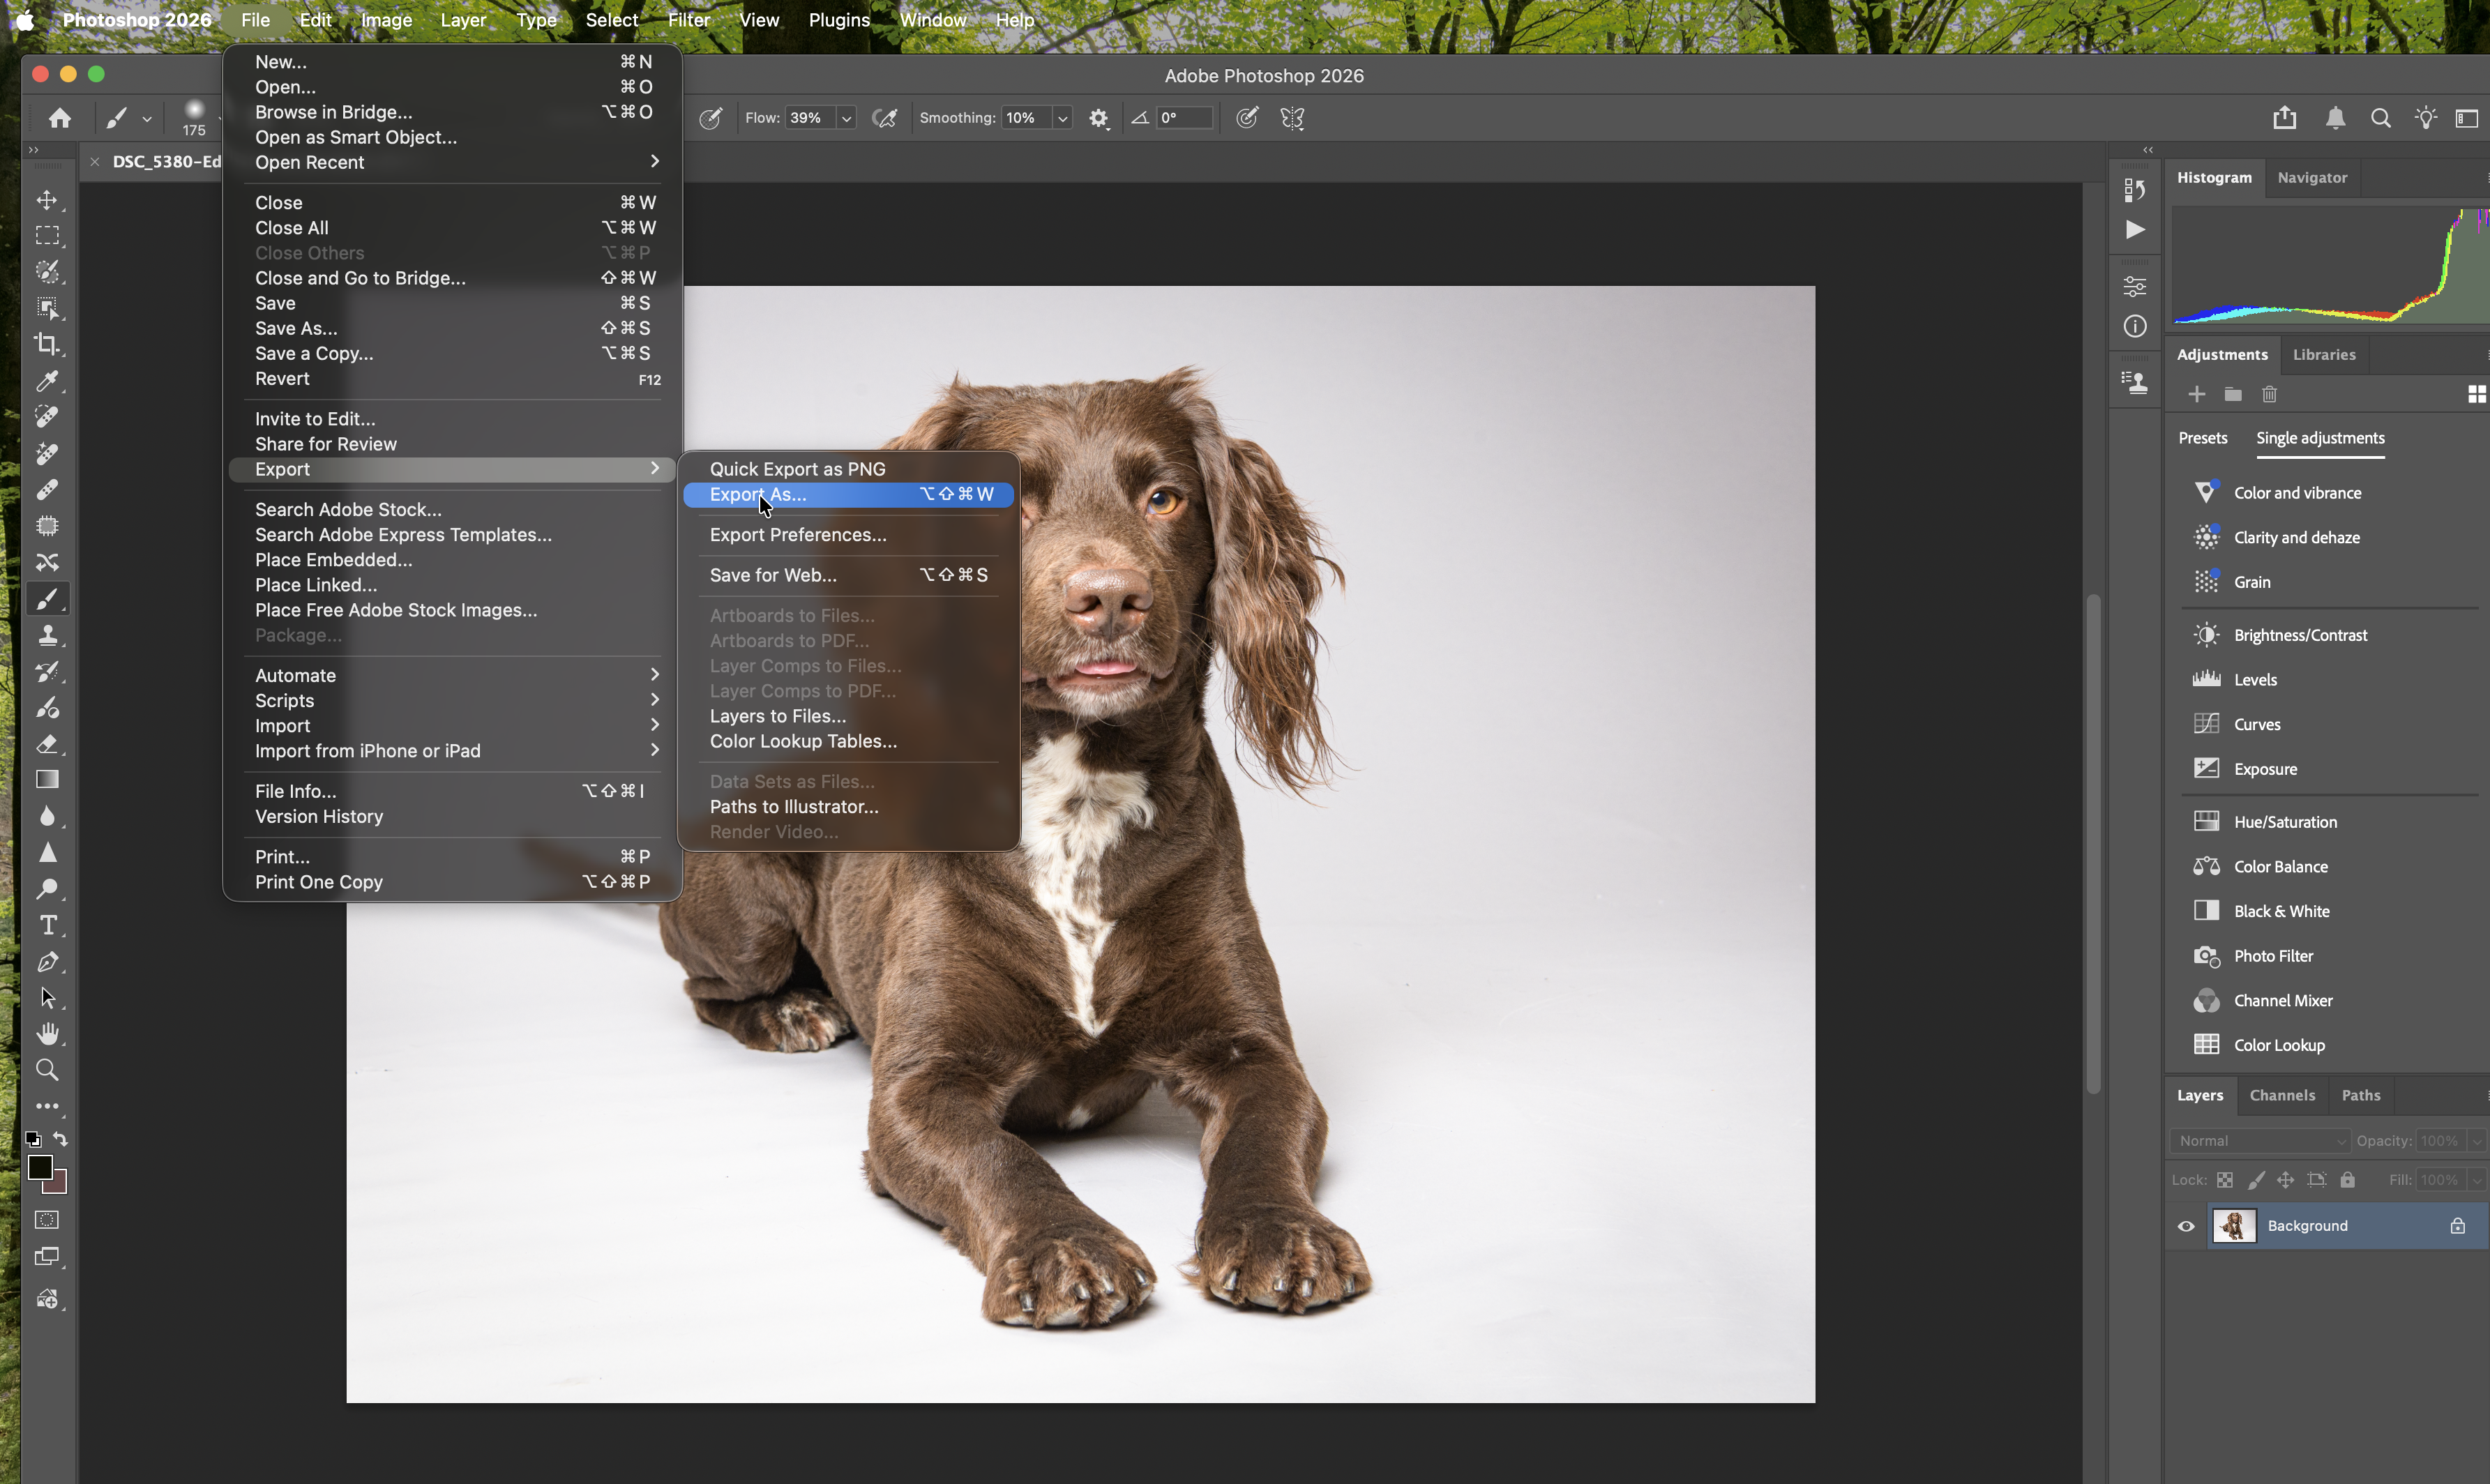Hide the Background layer
This screenshot has width=2490, height=1484.
point(2186,1225)
